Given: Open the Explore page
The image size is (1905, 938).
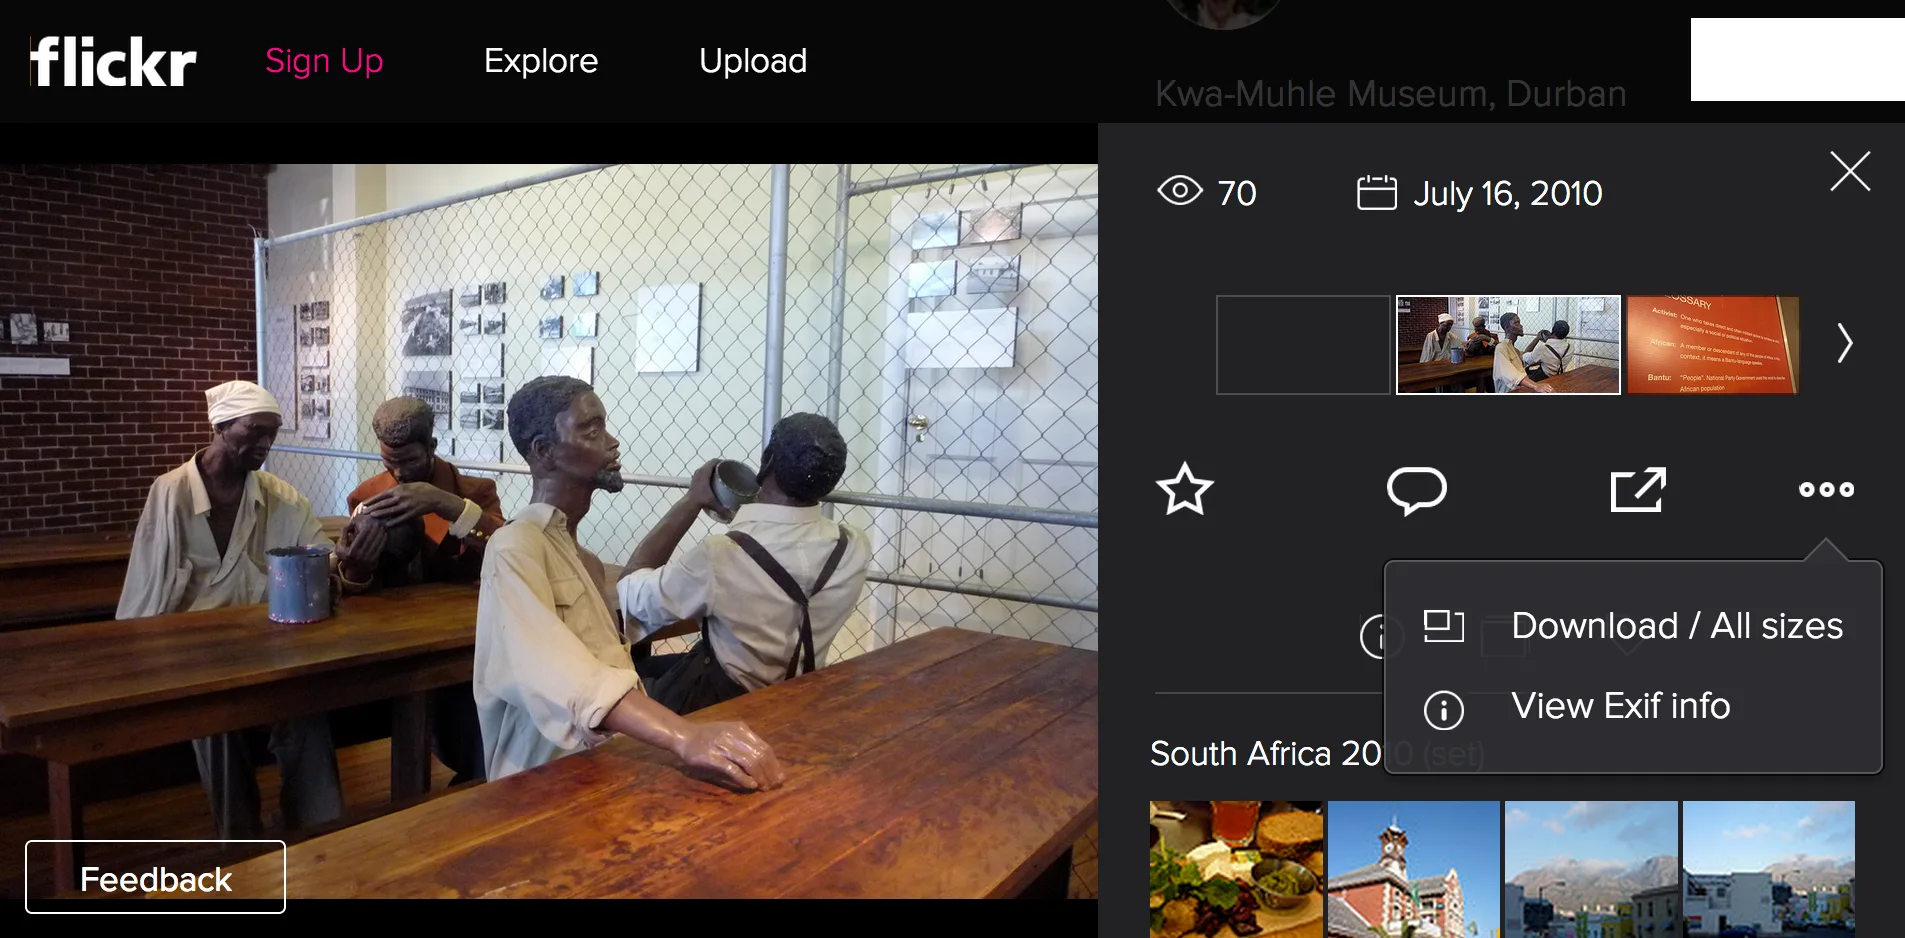Looking at the screenshot, I should (541, 61).
